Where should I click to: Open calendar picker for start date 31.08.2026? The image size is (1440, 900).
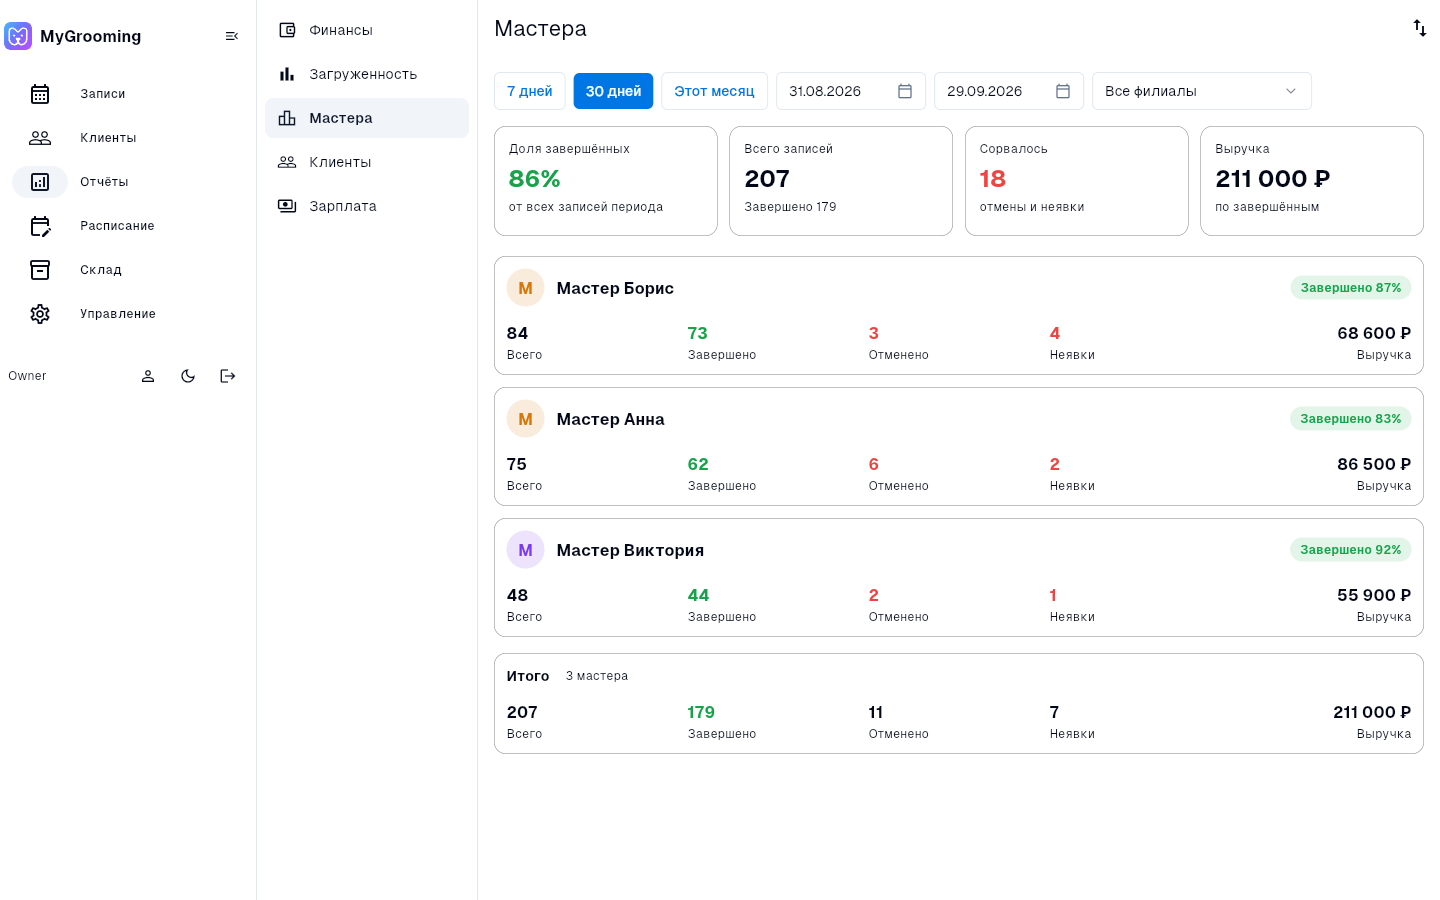pos(905,91)
